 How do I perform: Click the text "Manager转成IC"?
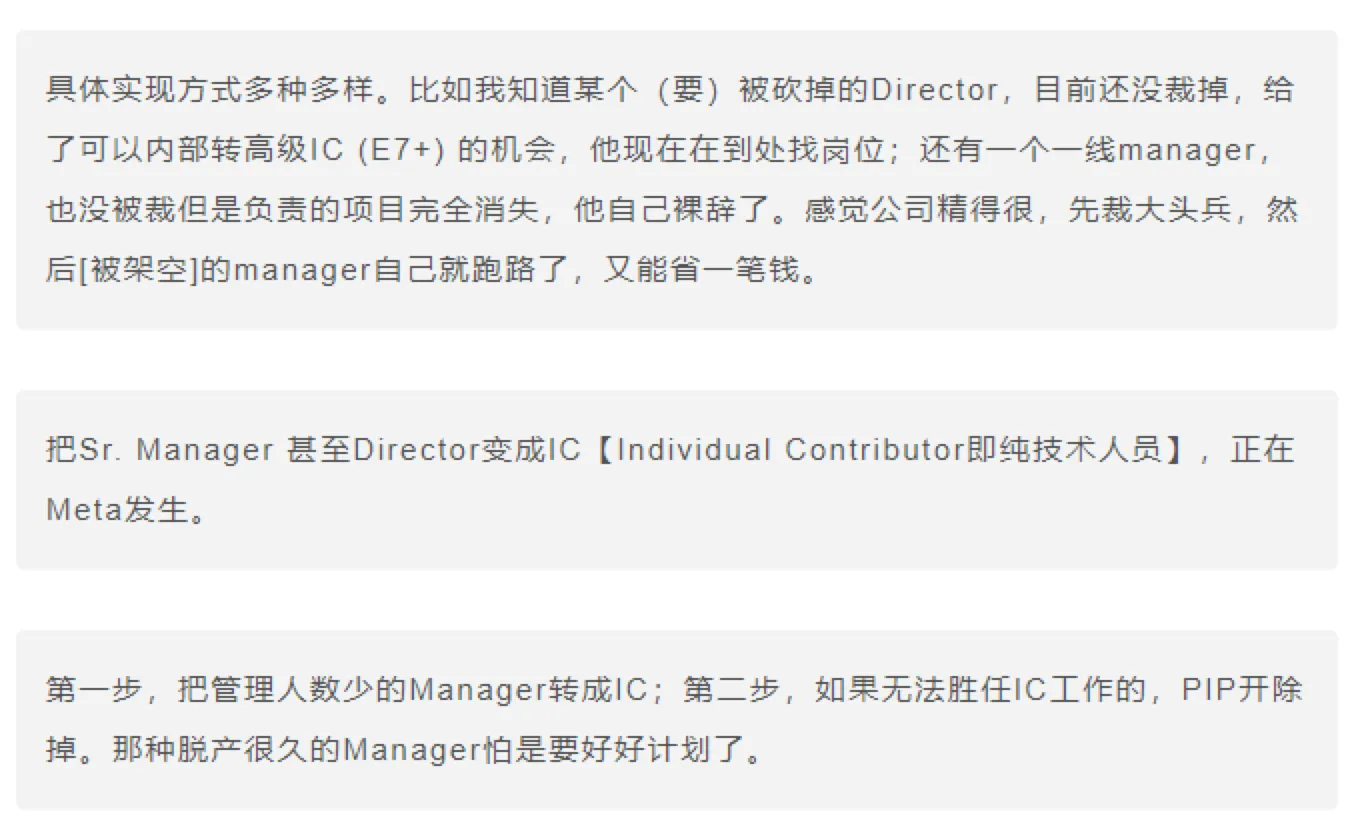pyautogui.click(x=531, y=690)
